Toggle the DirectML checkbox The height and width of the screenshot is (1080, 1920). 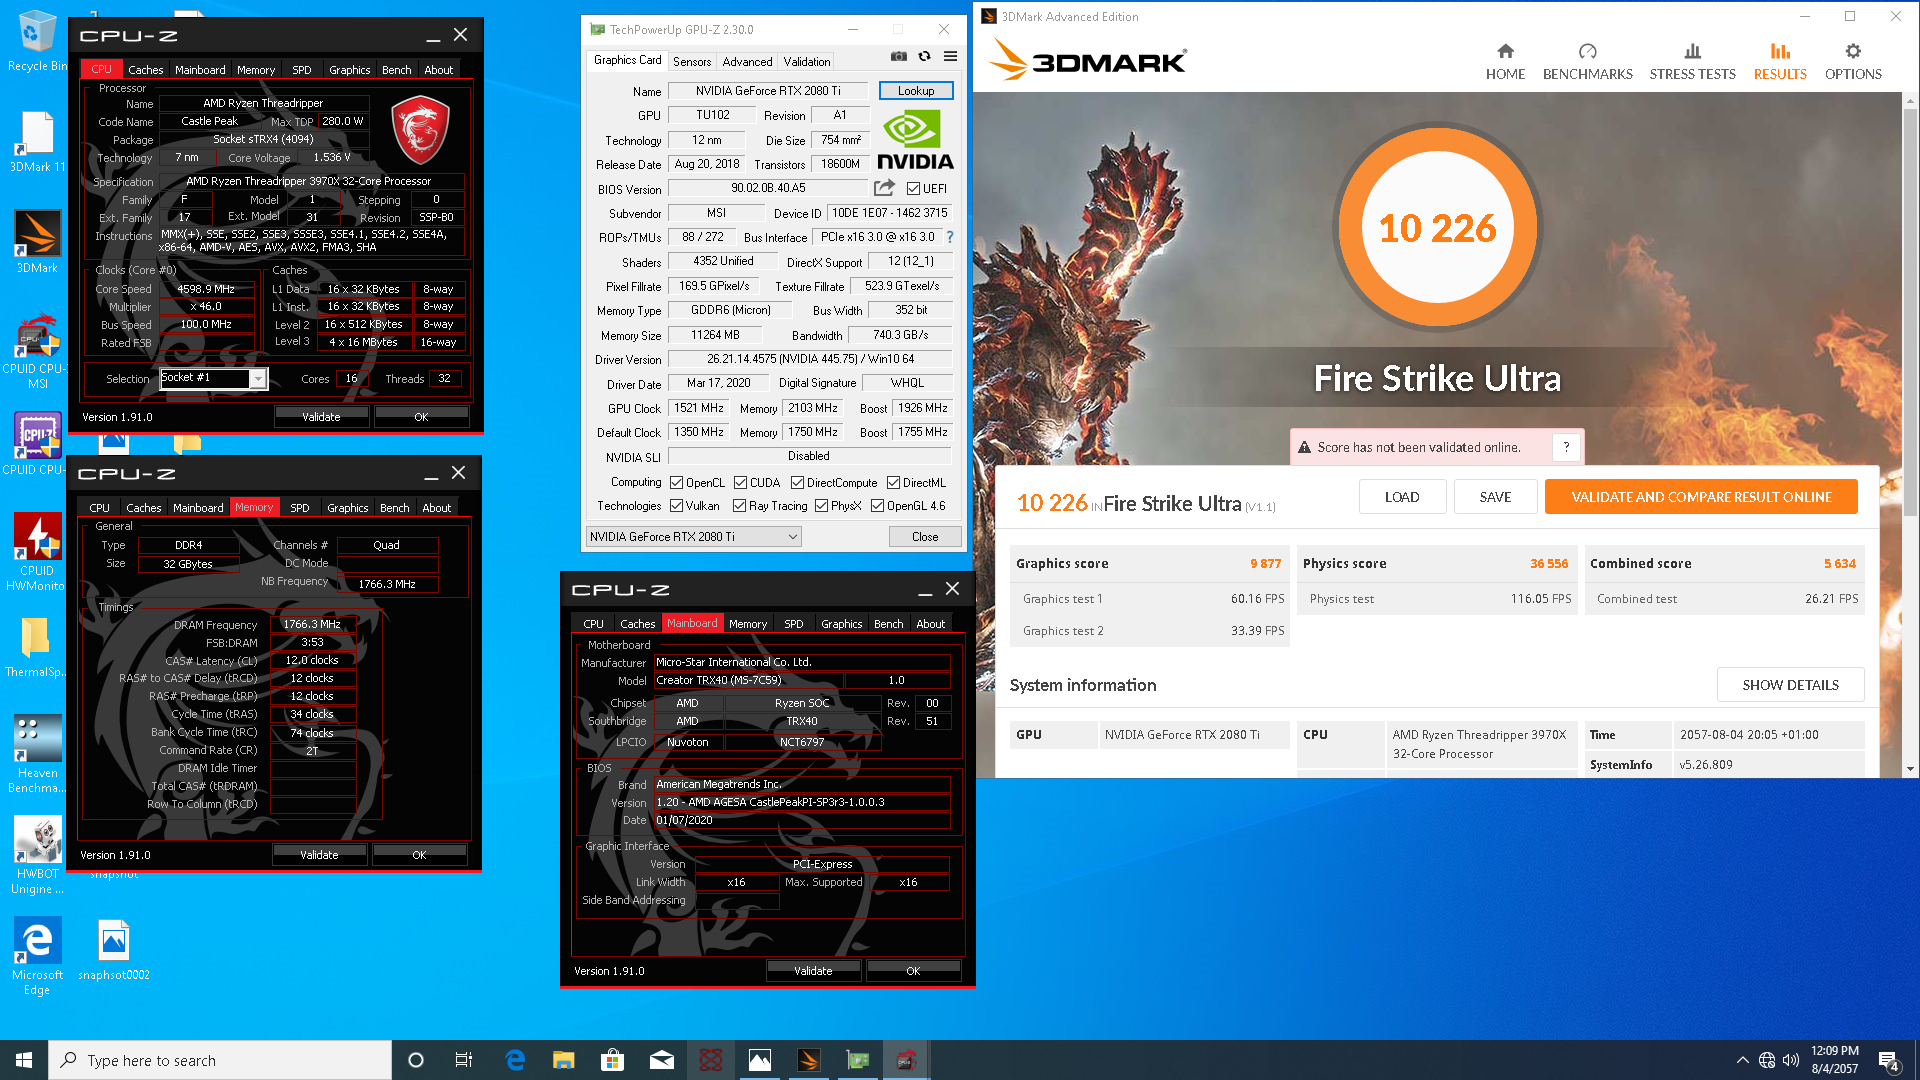click(894, 483)
